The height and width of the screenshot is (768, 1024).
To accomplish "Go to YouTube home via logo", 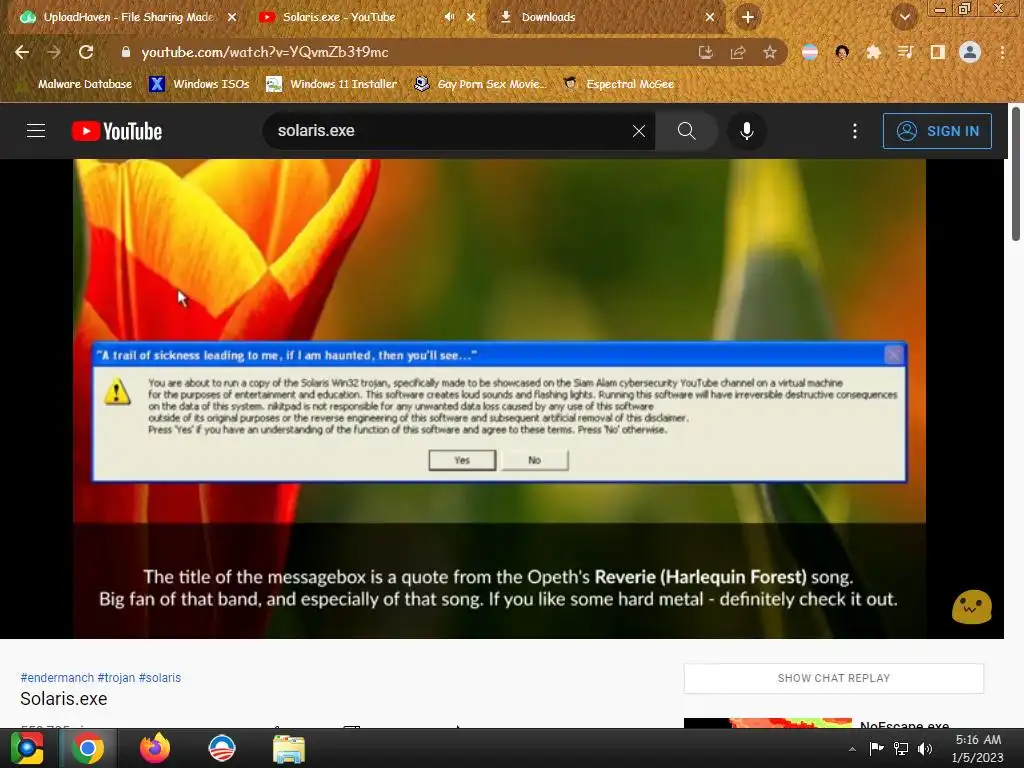I will pyautogui.click(x=117, y=131).
